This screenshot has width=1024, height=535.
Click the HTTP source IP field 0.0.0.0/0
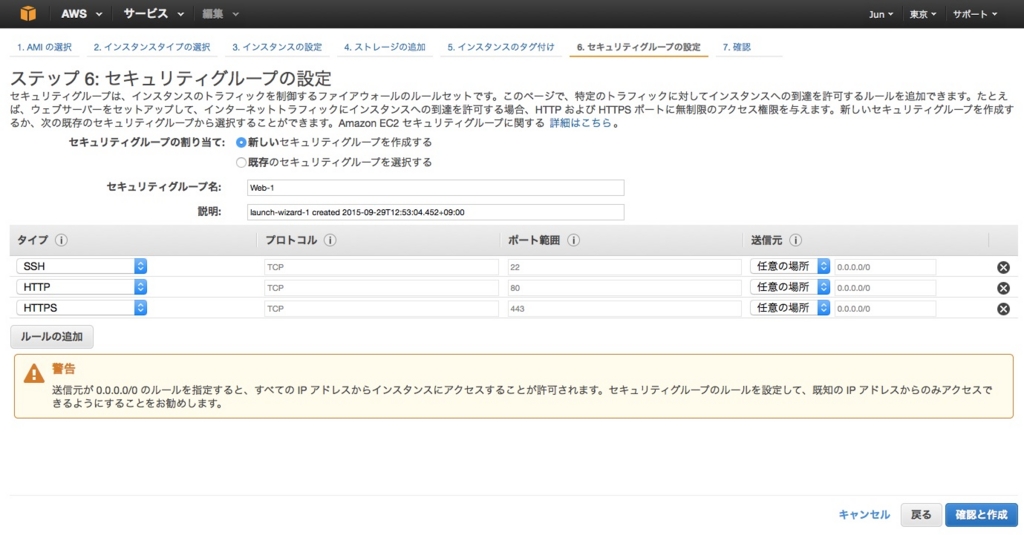[885, 288]
